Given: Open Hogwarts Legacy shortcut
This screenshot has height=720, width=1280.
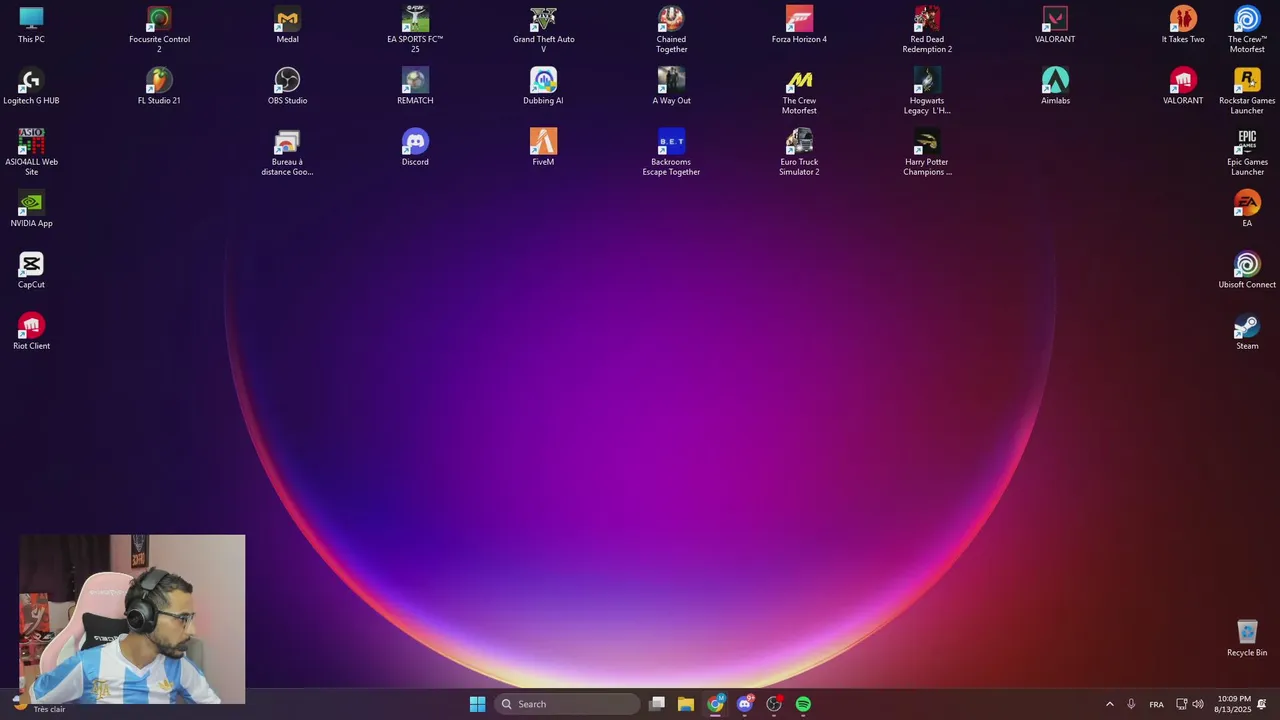Looking at the screenshot, I should click(927, 91).
